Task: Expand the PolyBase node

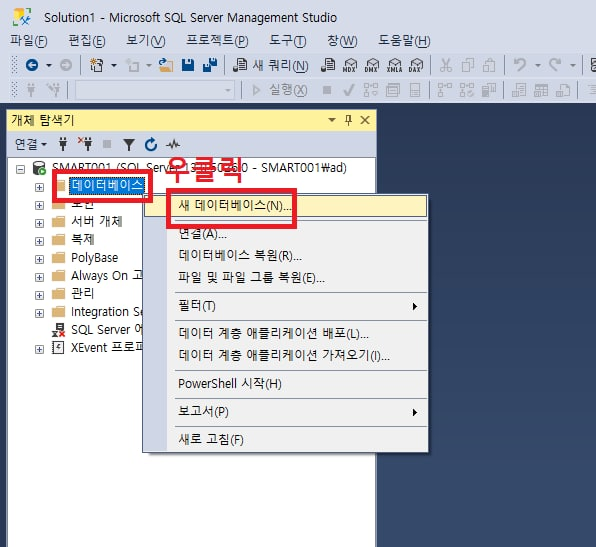Action: click(x=39, y=259)
